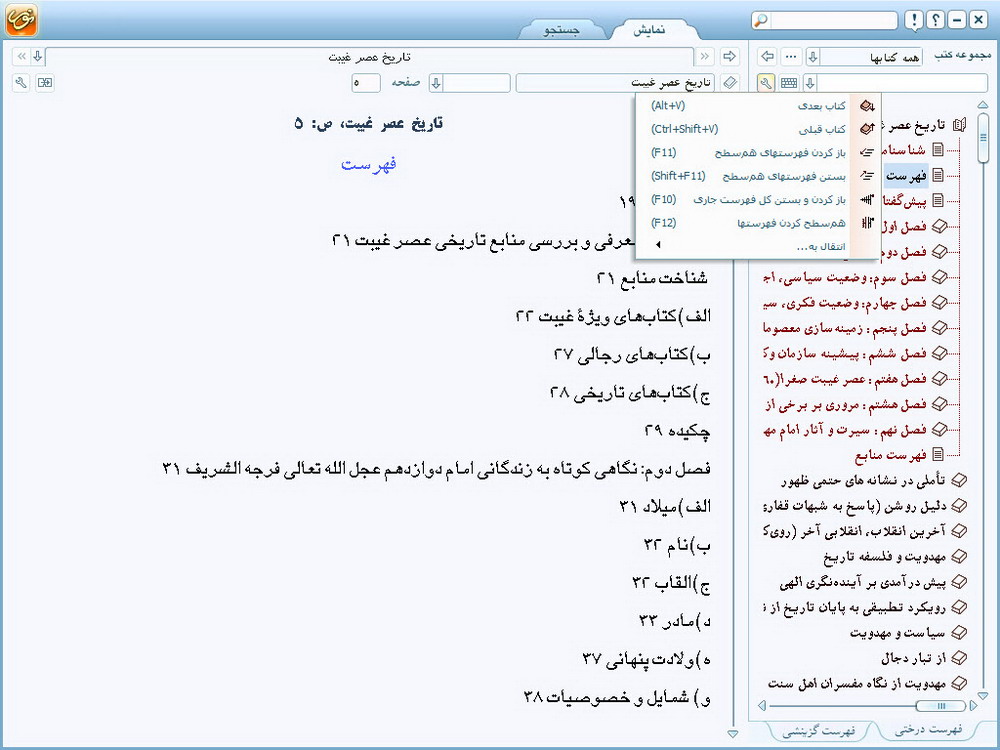The width and height of the screenshot is (1000, 750).
Task: Click the text line الف)میلاد ۳۱
Action: pyautogui.click(x=665, y=507)
